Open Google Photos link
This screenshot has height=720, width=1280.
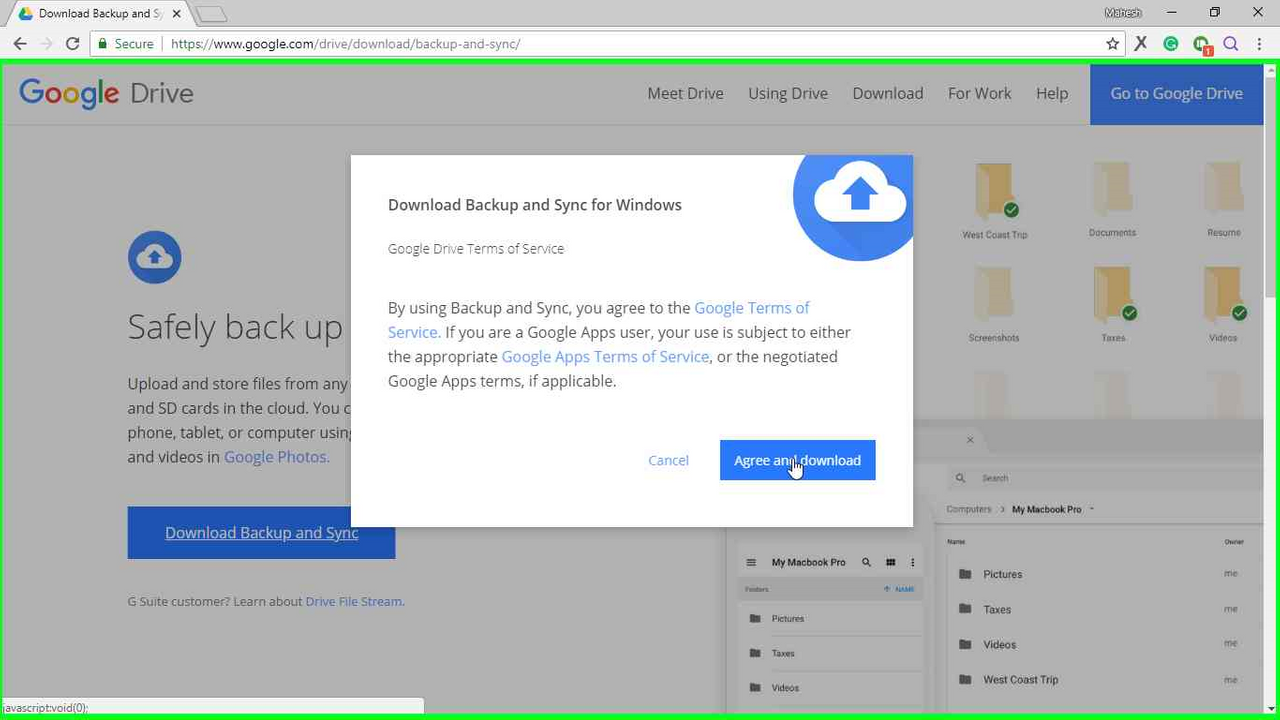pyautogui.click(x=276, y=456)
